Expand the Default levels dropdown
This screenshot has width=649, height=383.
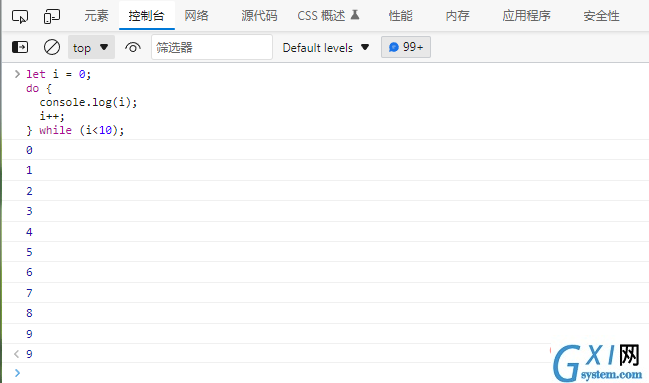point(326,48)
